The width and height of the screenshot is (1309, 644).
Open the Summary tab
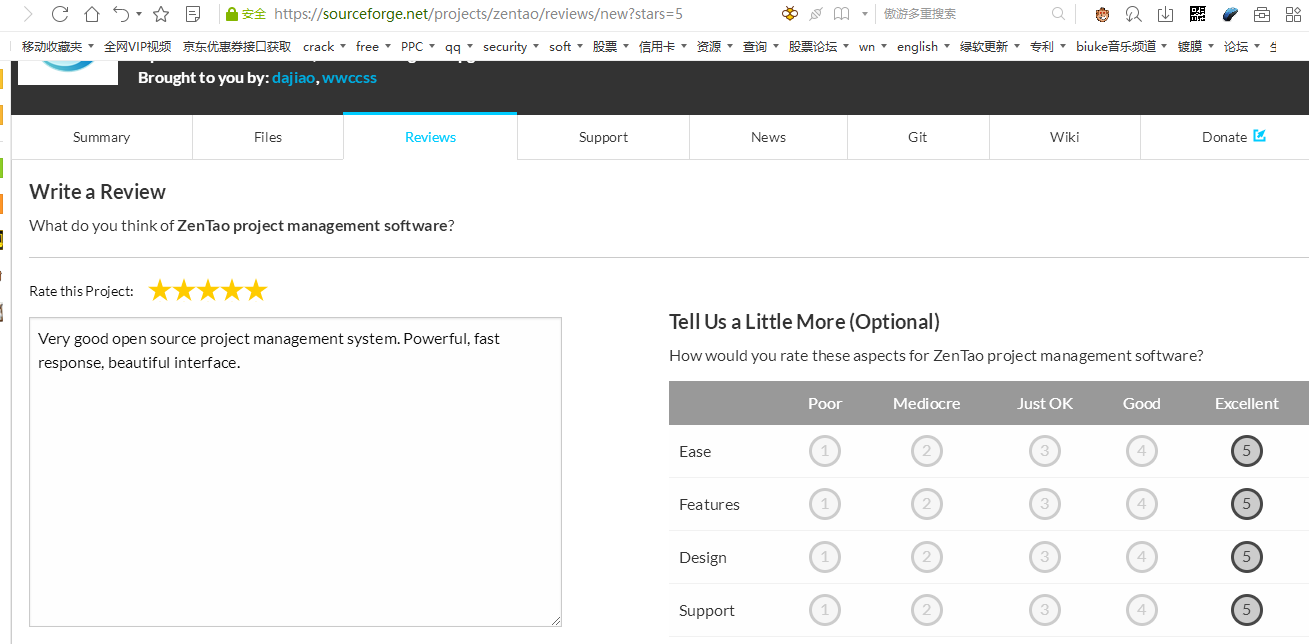101,137
